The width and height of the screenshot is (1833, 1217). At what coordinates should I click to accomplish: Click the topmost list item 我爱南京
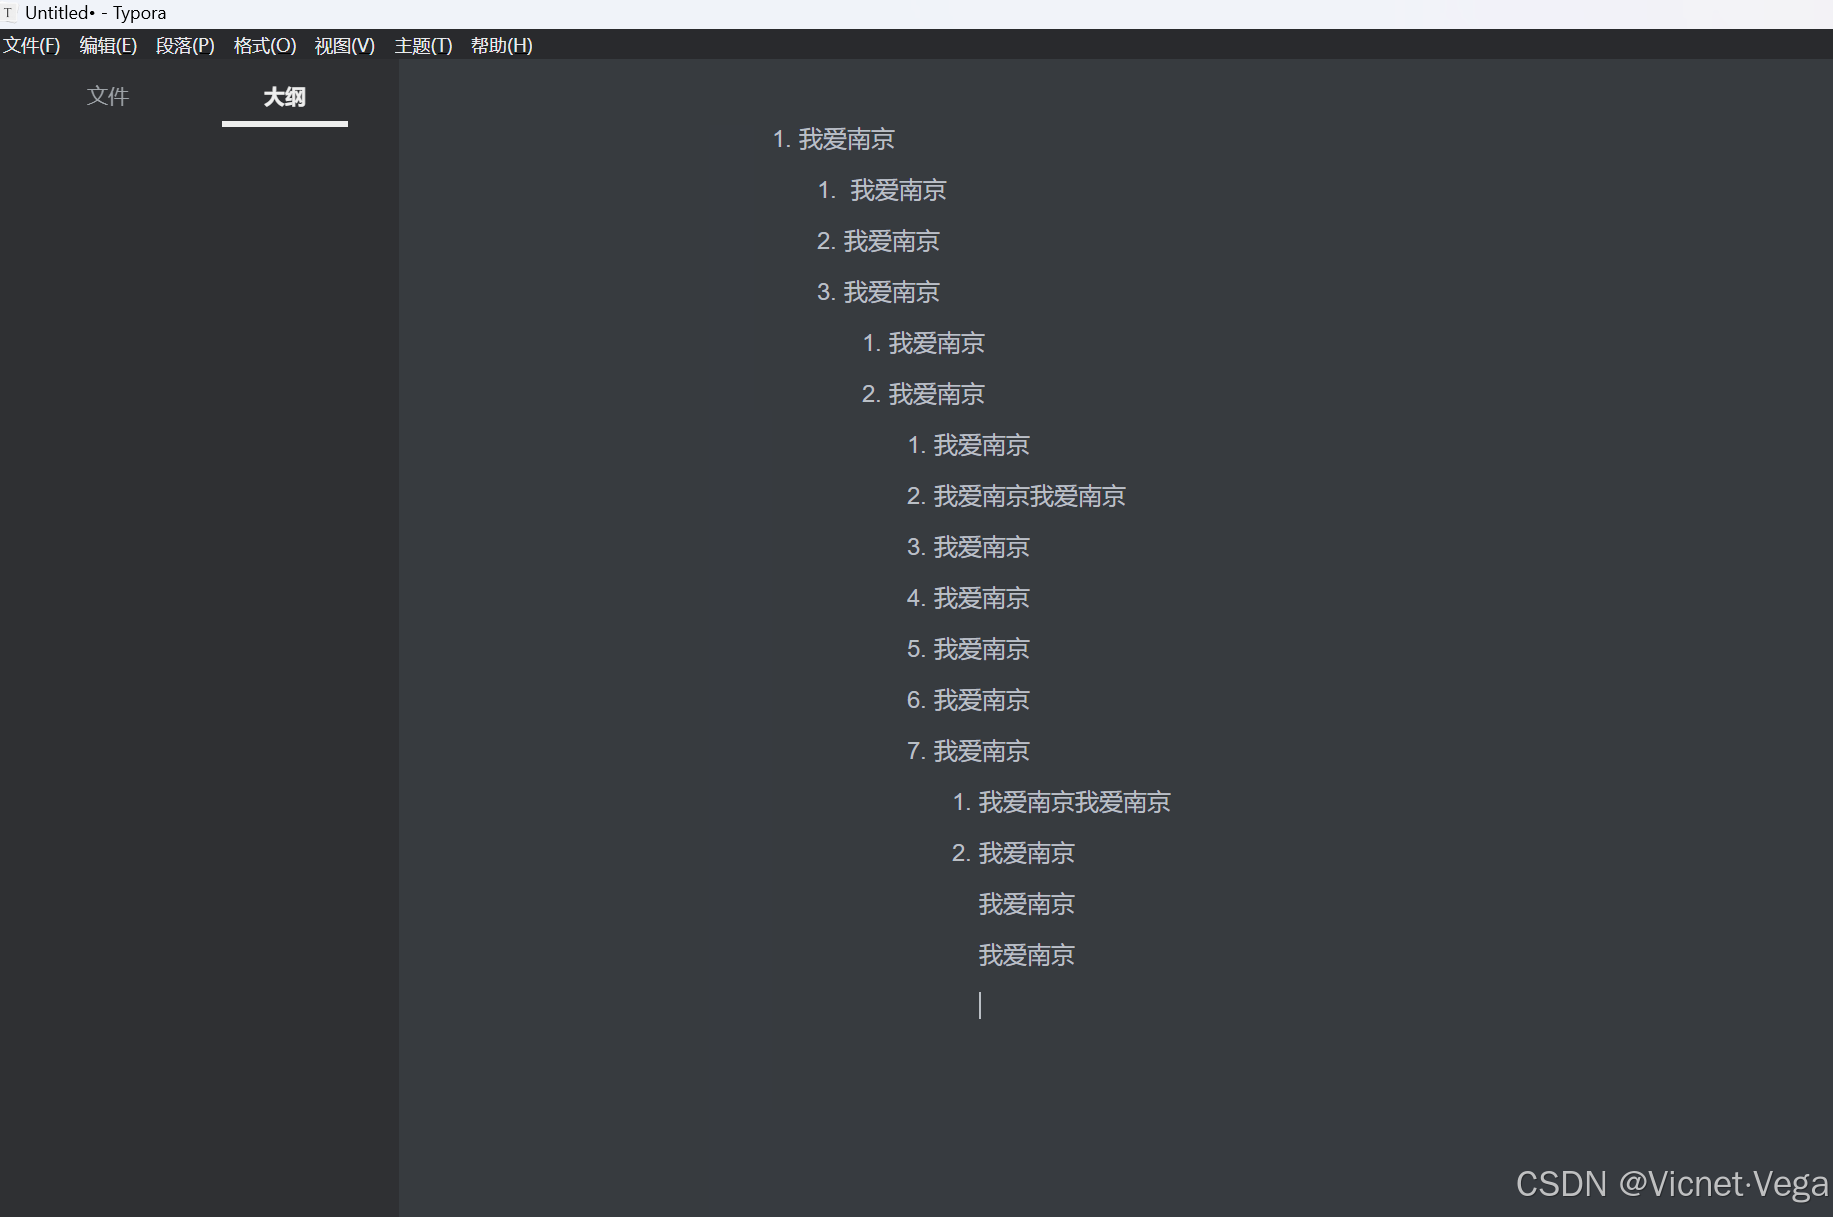coord(846,140)
